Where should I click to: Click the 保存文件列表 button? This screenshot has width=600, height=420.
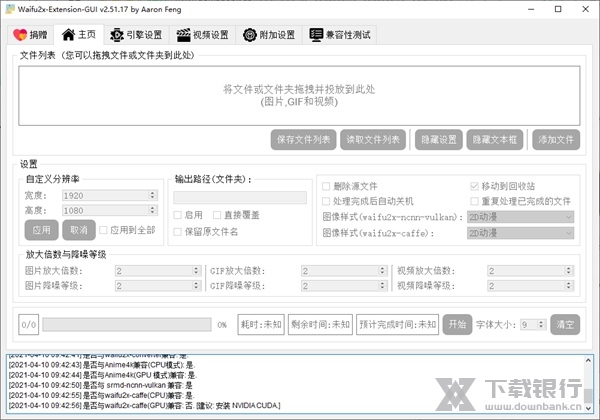[x=303, y=140]
